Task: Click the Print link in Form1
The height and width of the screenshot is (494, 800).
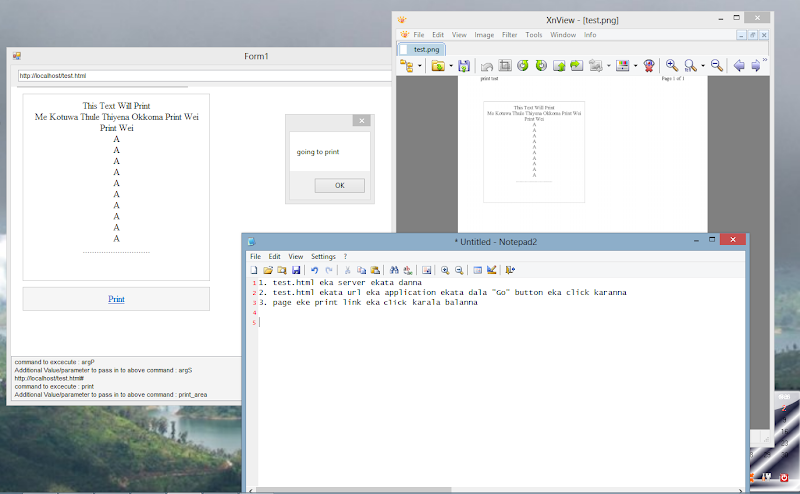Action: coord(116,299)
